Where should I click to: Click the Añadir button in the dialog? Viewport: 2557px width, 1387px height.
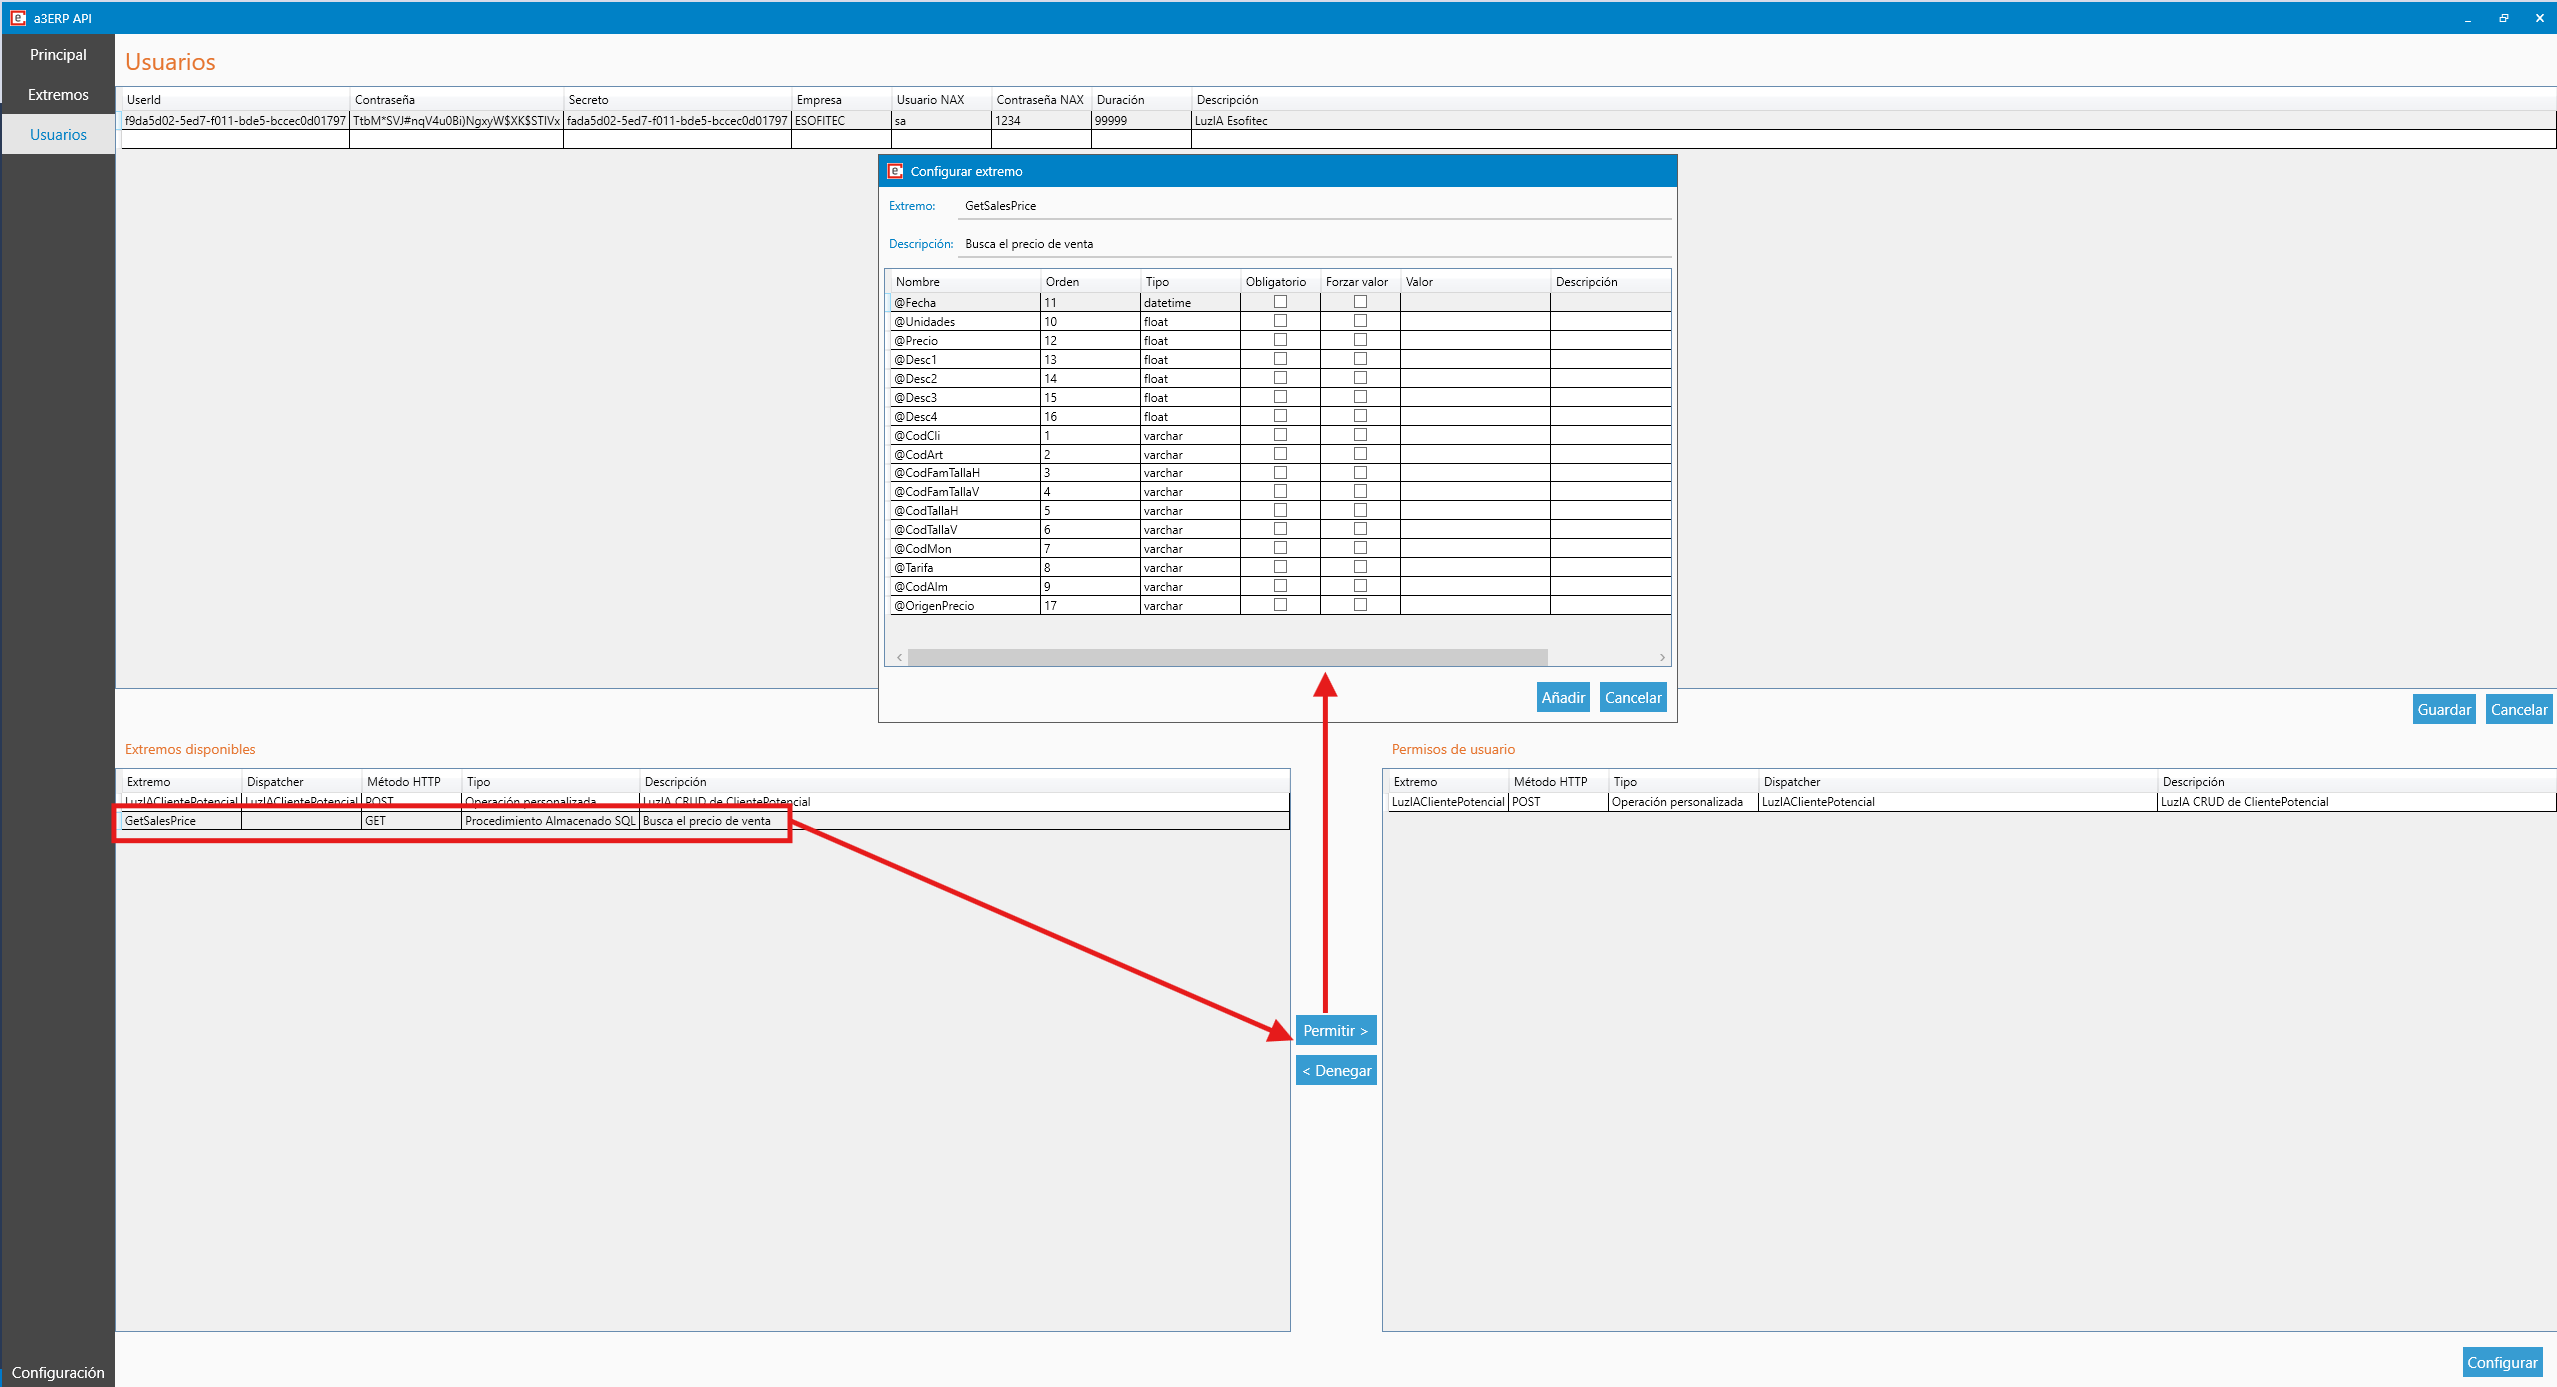1563,697
